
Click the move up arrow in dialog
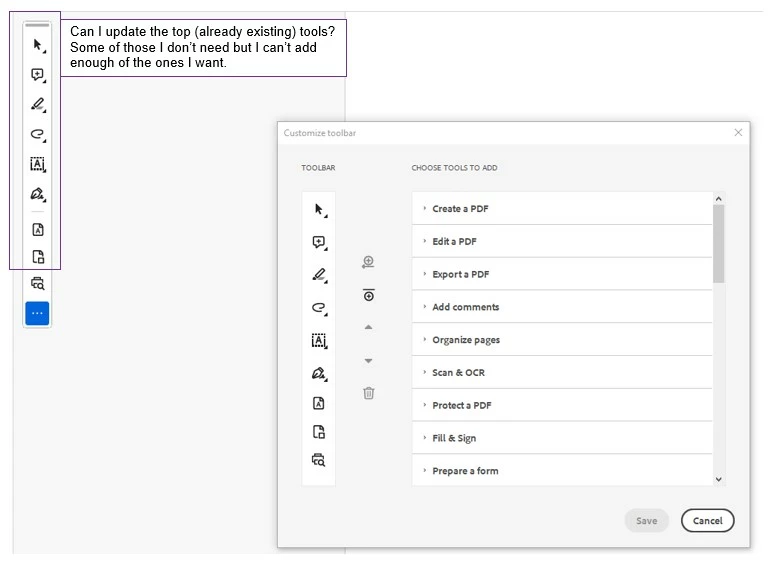coord(368,327)
